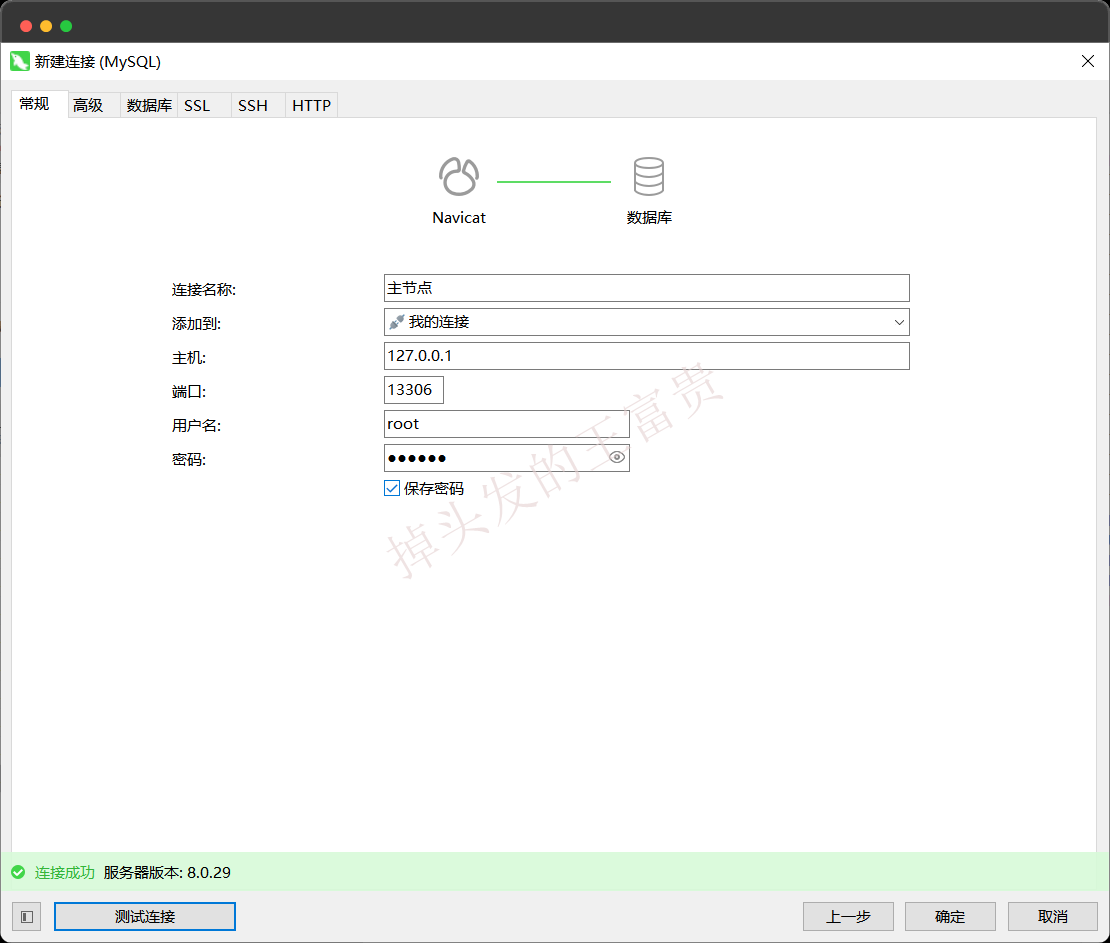
Task: Go back with the 上一步 button
Action: (x=848, y=917)
